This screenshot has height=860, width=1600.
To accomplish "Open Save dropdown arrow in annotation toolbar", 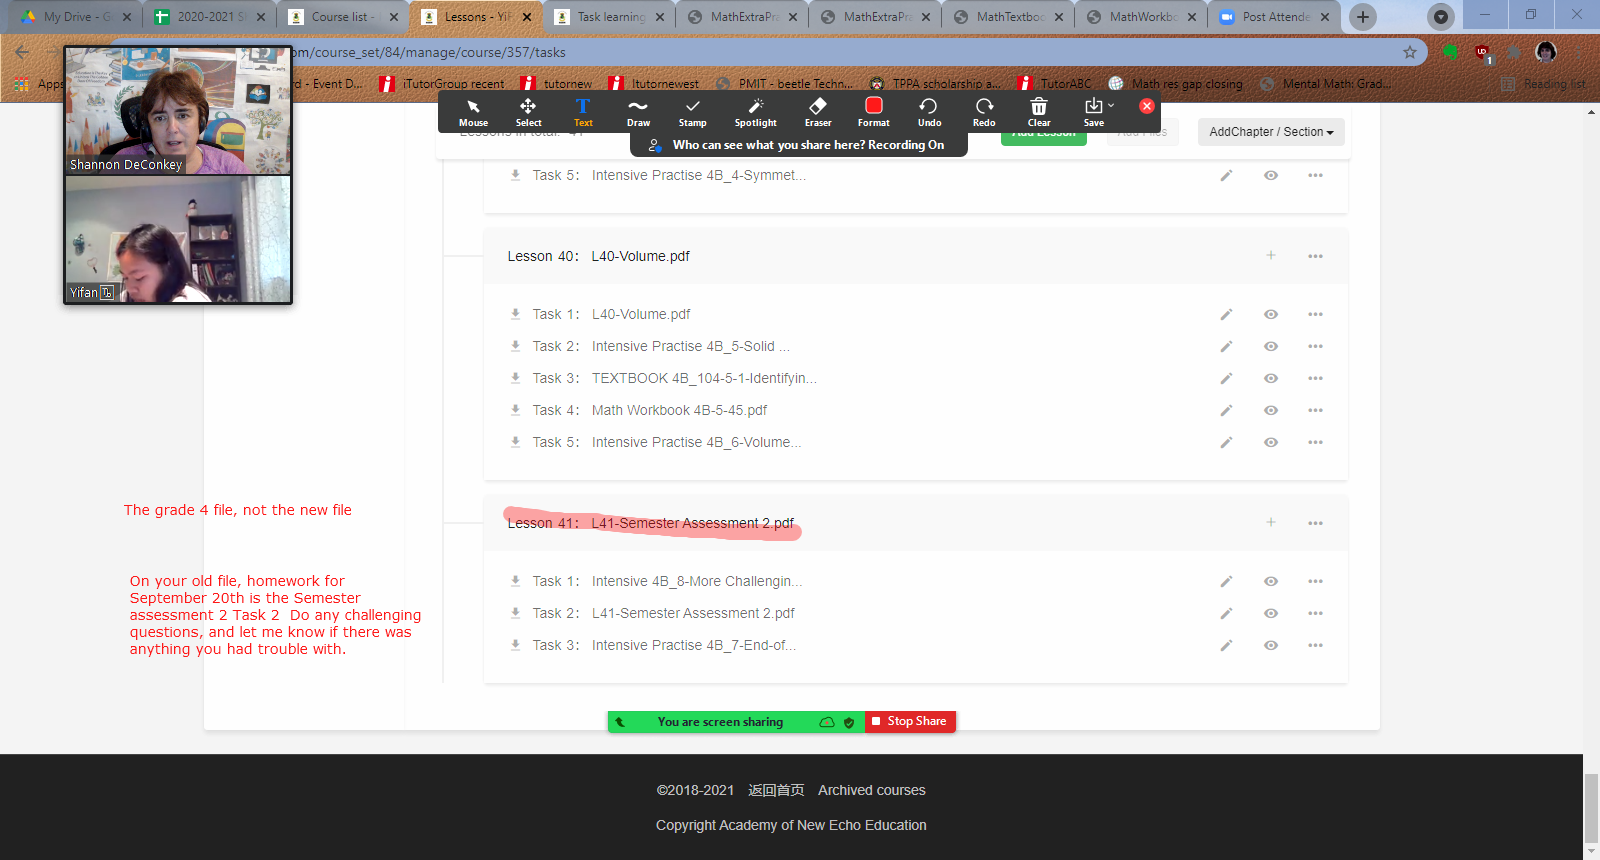I will [x=1111, y=105].
